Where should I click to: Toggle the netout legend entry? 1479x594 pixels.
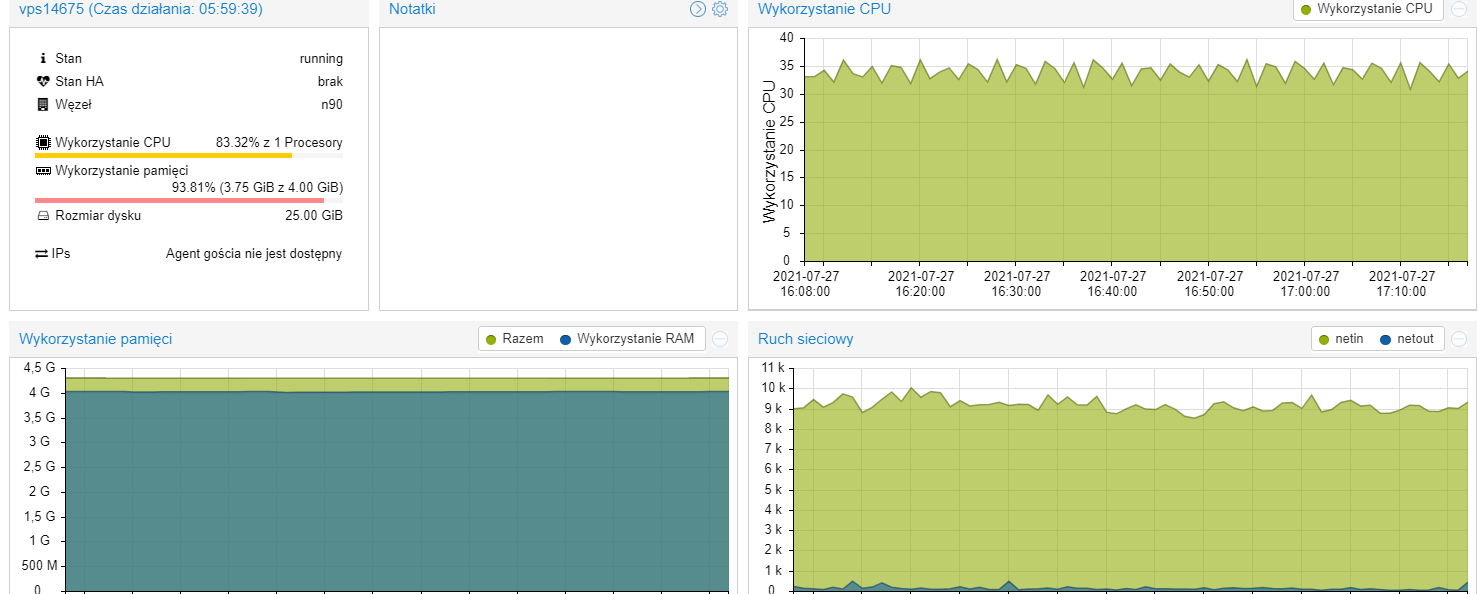[x=1406, y=339]
